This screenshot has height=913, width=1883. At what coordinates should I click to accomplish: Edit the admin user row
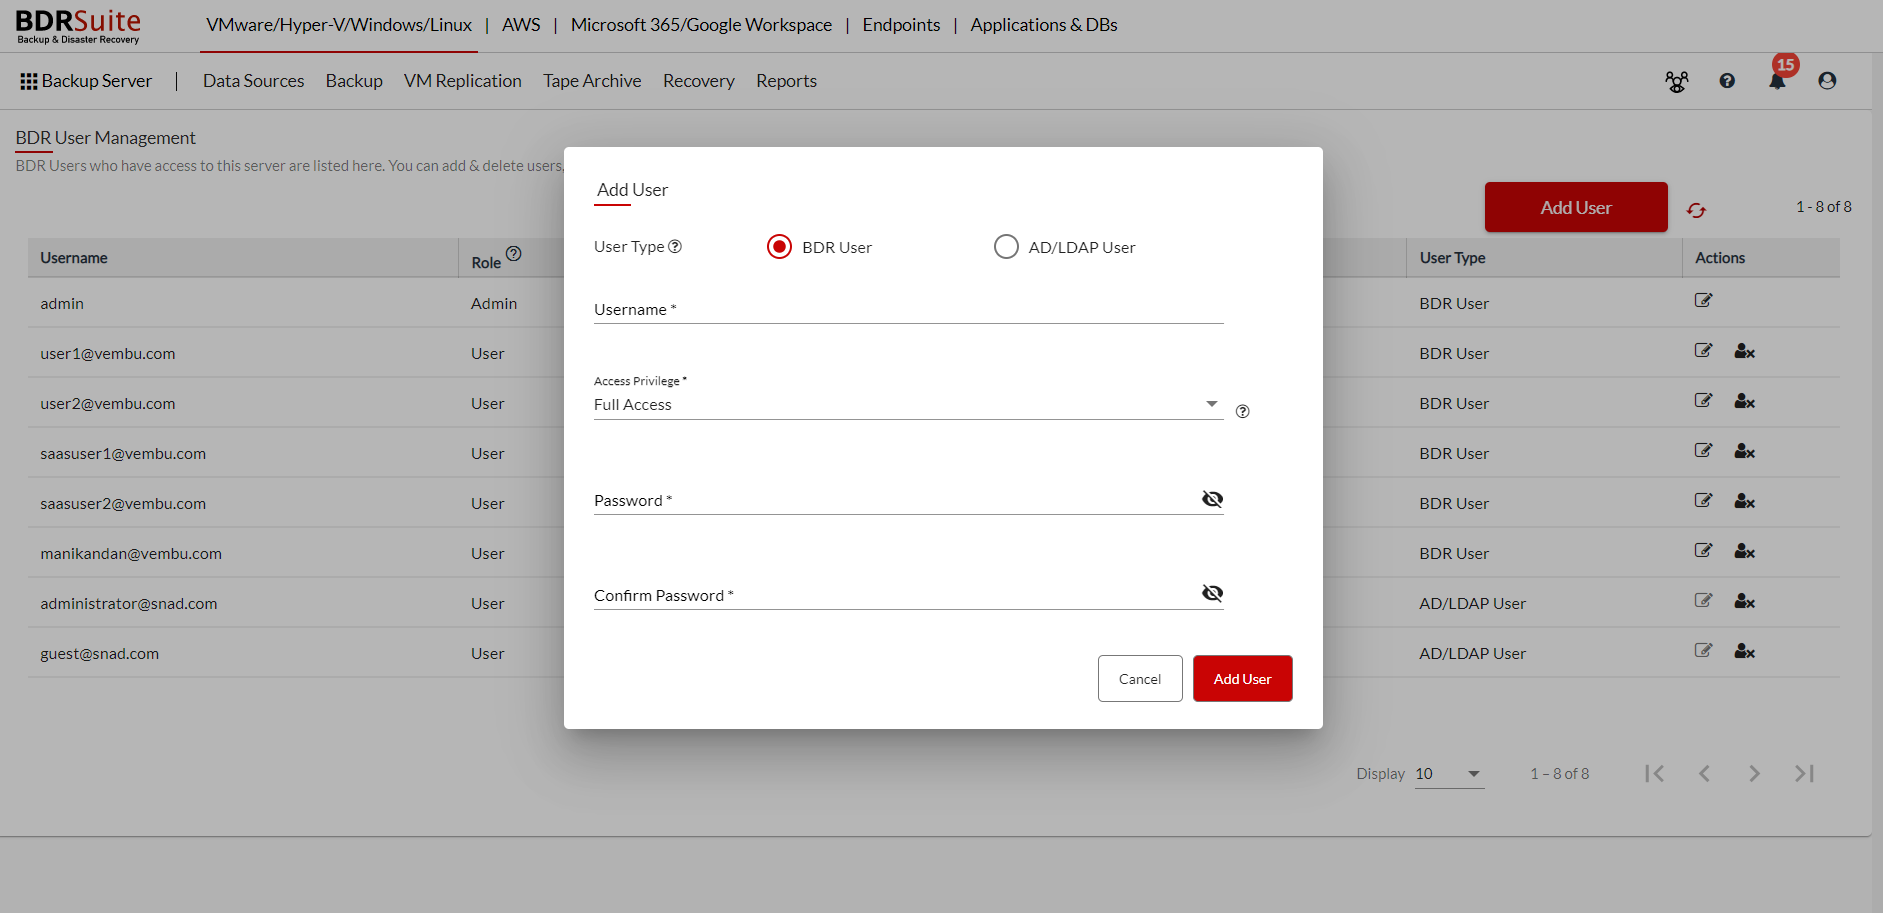(x=1704, y=300)
